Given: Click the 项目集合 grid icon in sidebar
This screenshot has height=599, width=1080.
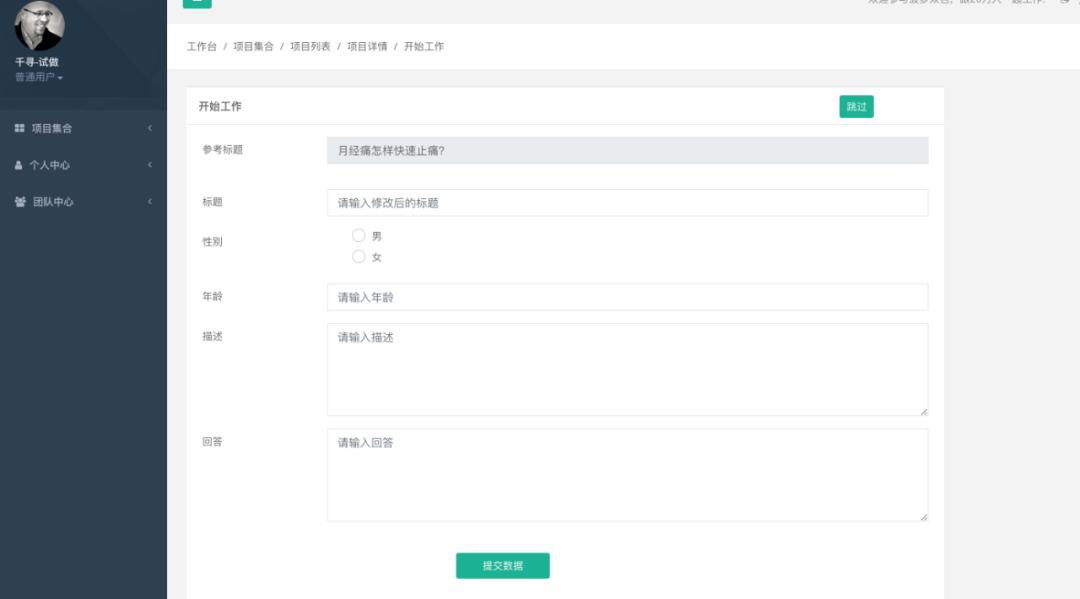Looking at the screenshot, I should point(19,128).
